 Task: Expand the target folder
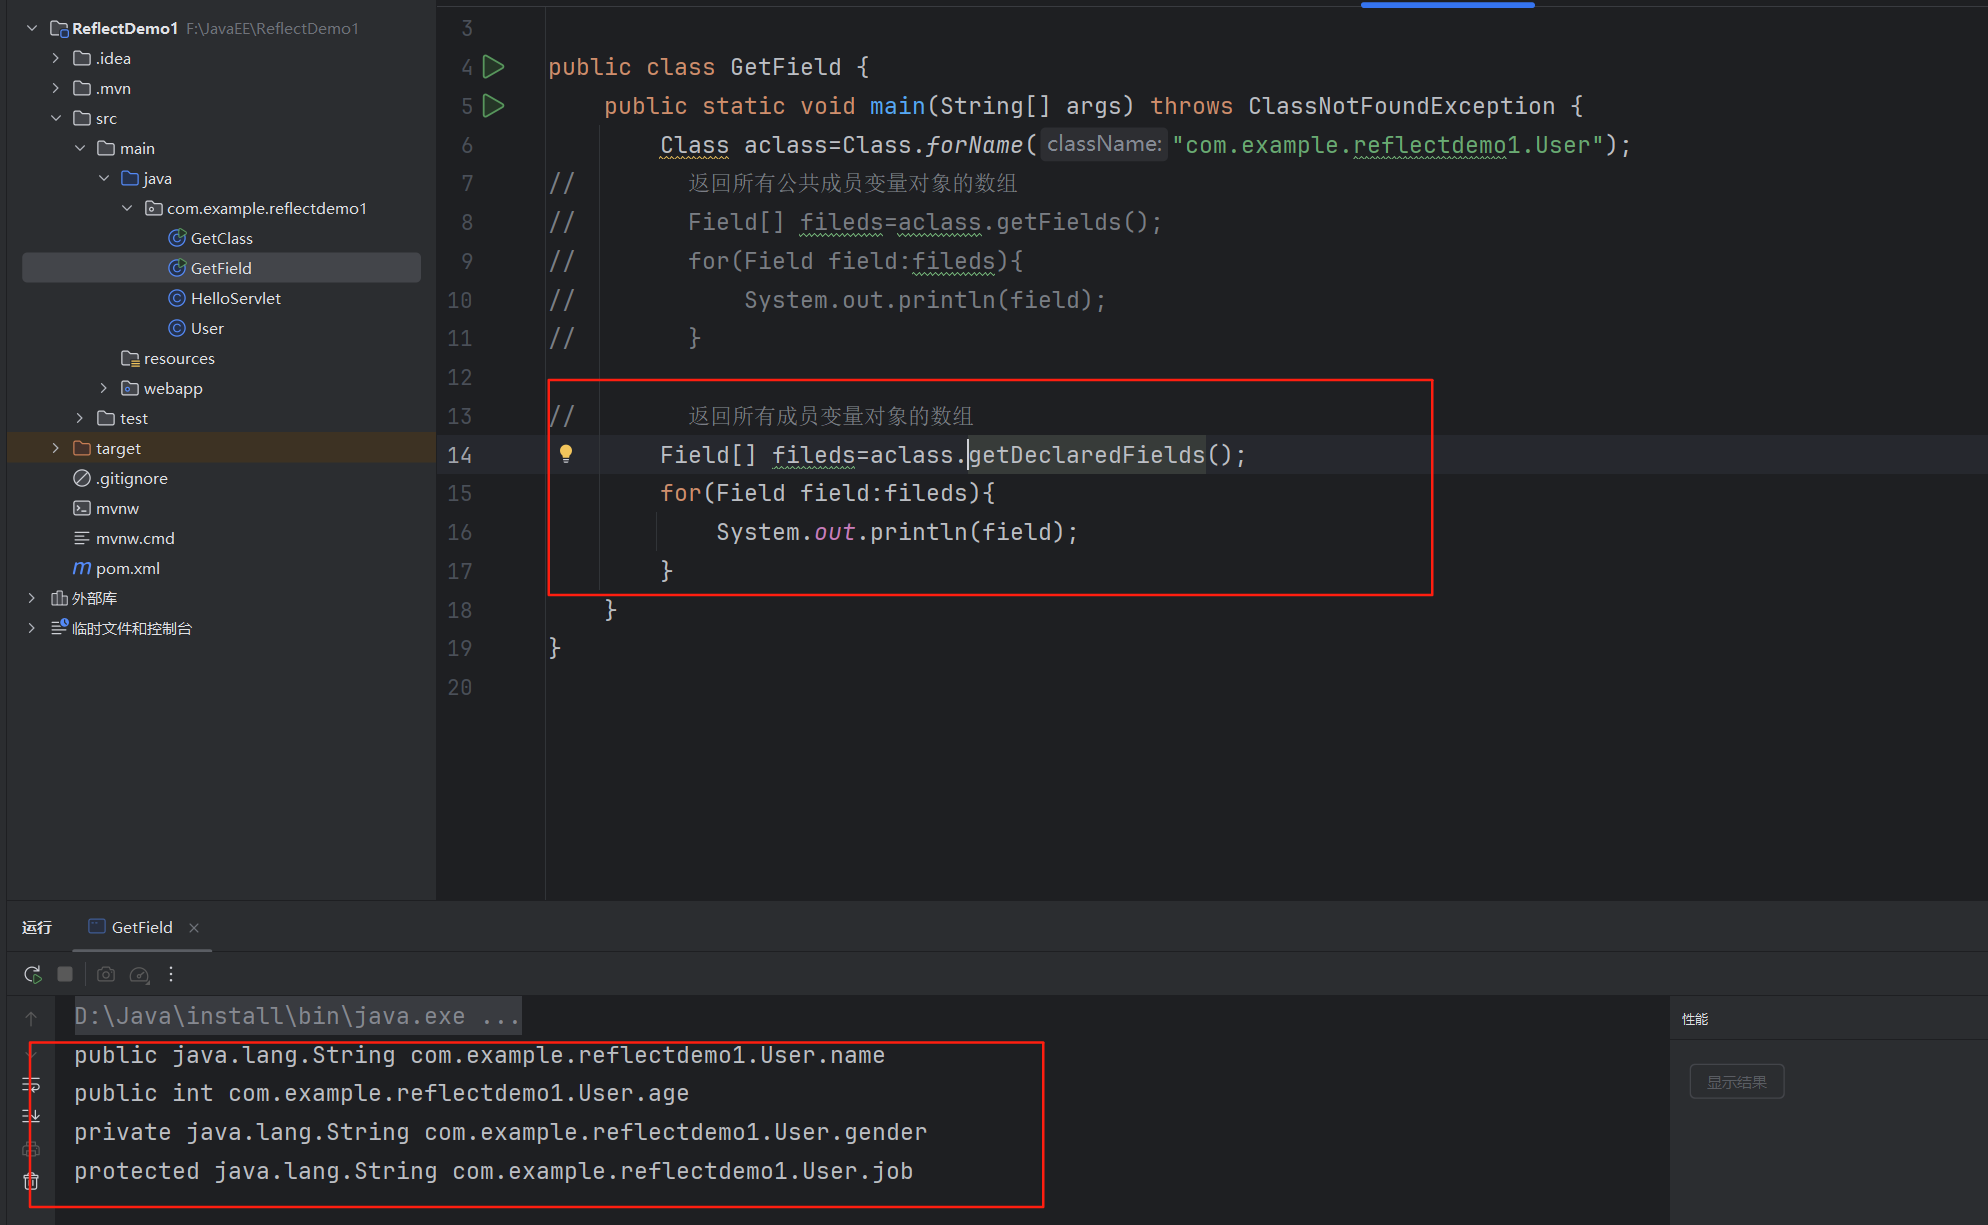[56, 448]
